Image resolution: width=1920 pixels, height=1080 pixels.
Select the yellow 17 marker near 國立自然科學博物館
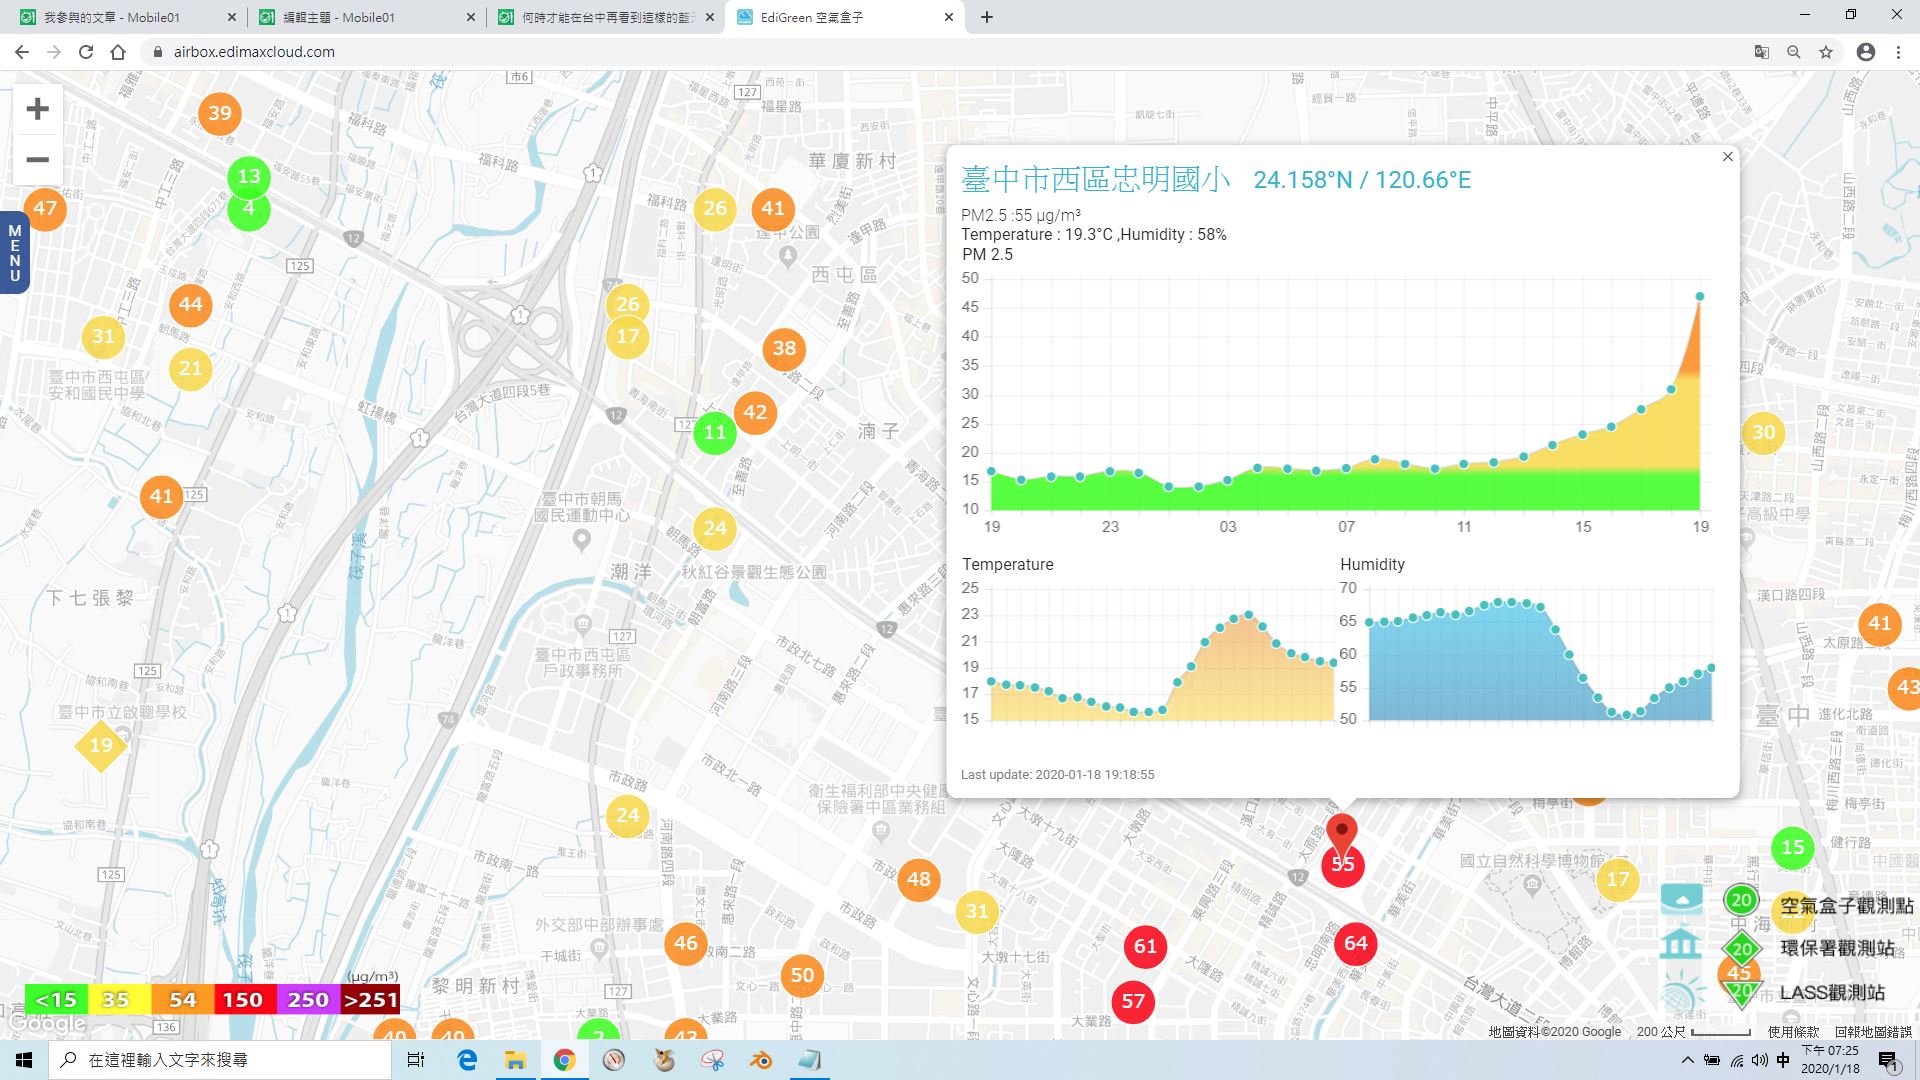coord(1618,880)
